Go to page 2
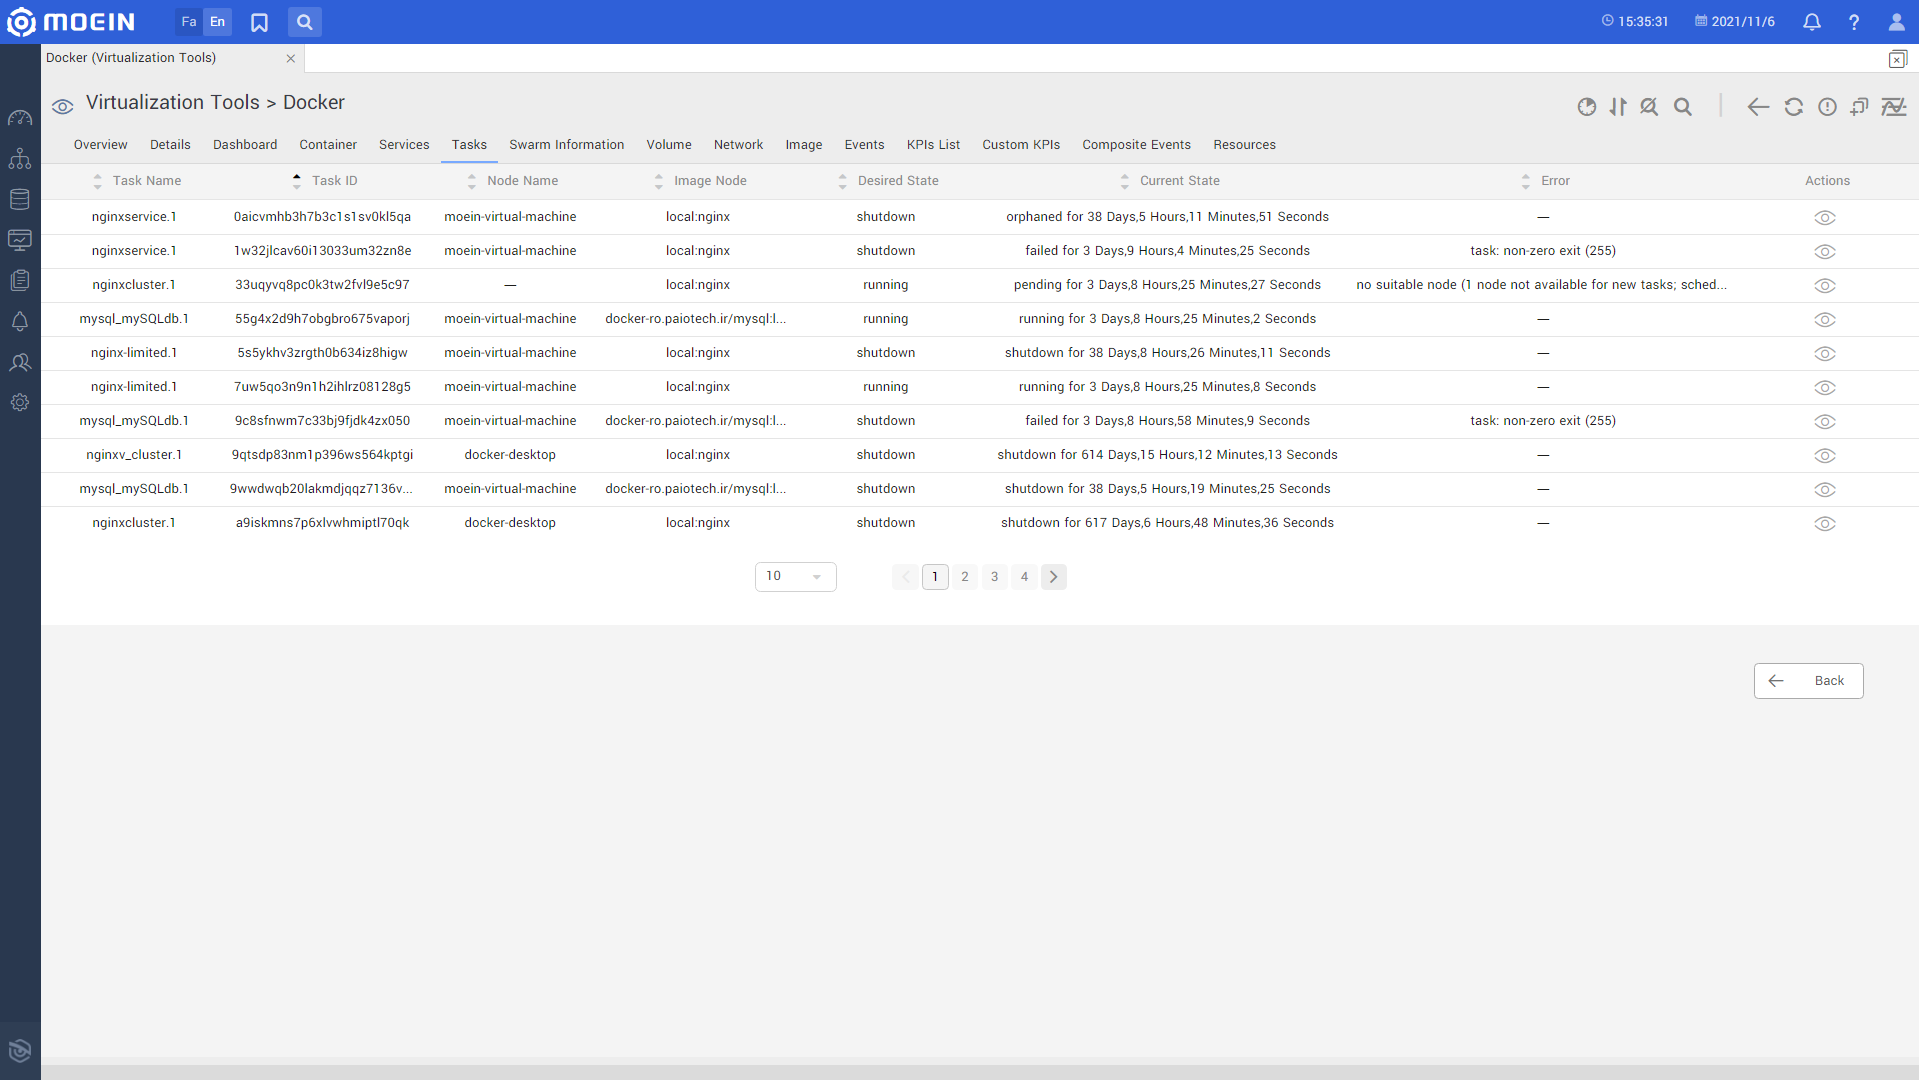 tap(964, 577)
